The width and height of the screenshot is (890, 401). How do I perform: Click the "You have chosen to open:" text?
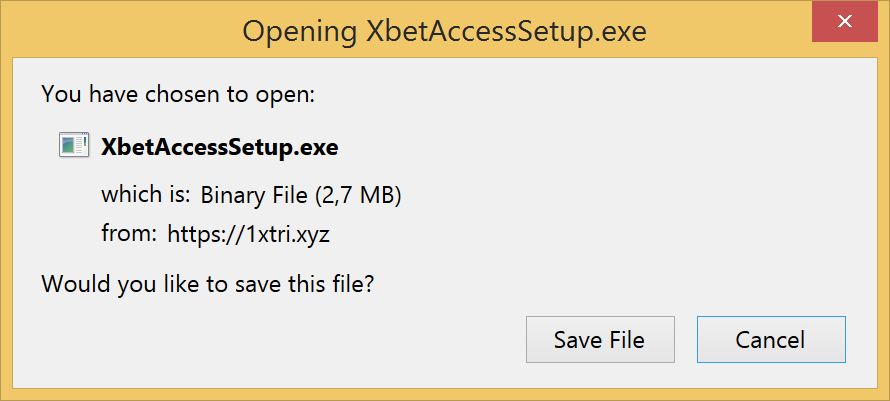pos(178,95)
